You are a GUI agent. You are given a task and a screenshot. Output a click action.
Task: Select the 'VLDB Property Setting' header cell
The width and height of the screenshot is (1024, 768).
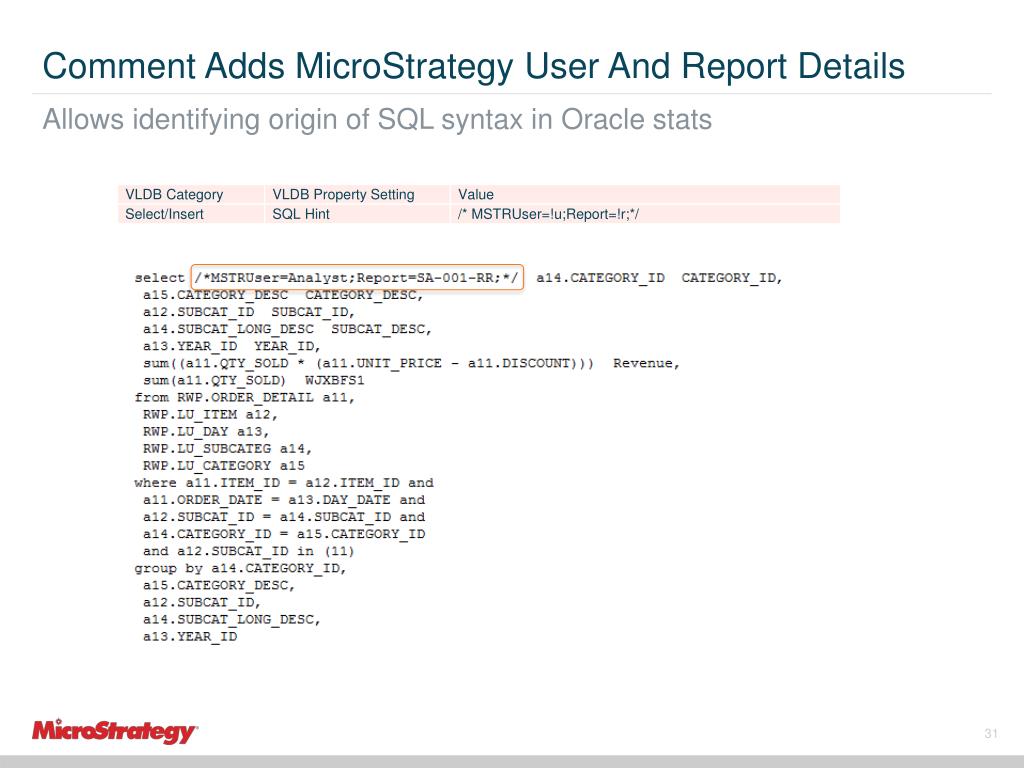pyautogui.click(x=357, y=195)
